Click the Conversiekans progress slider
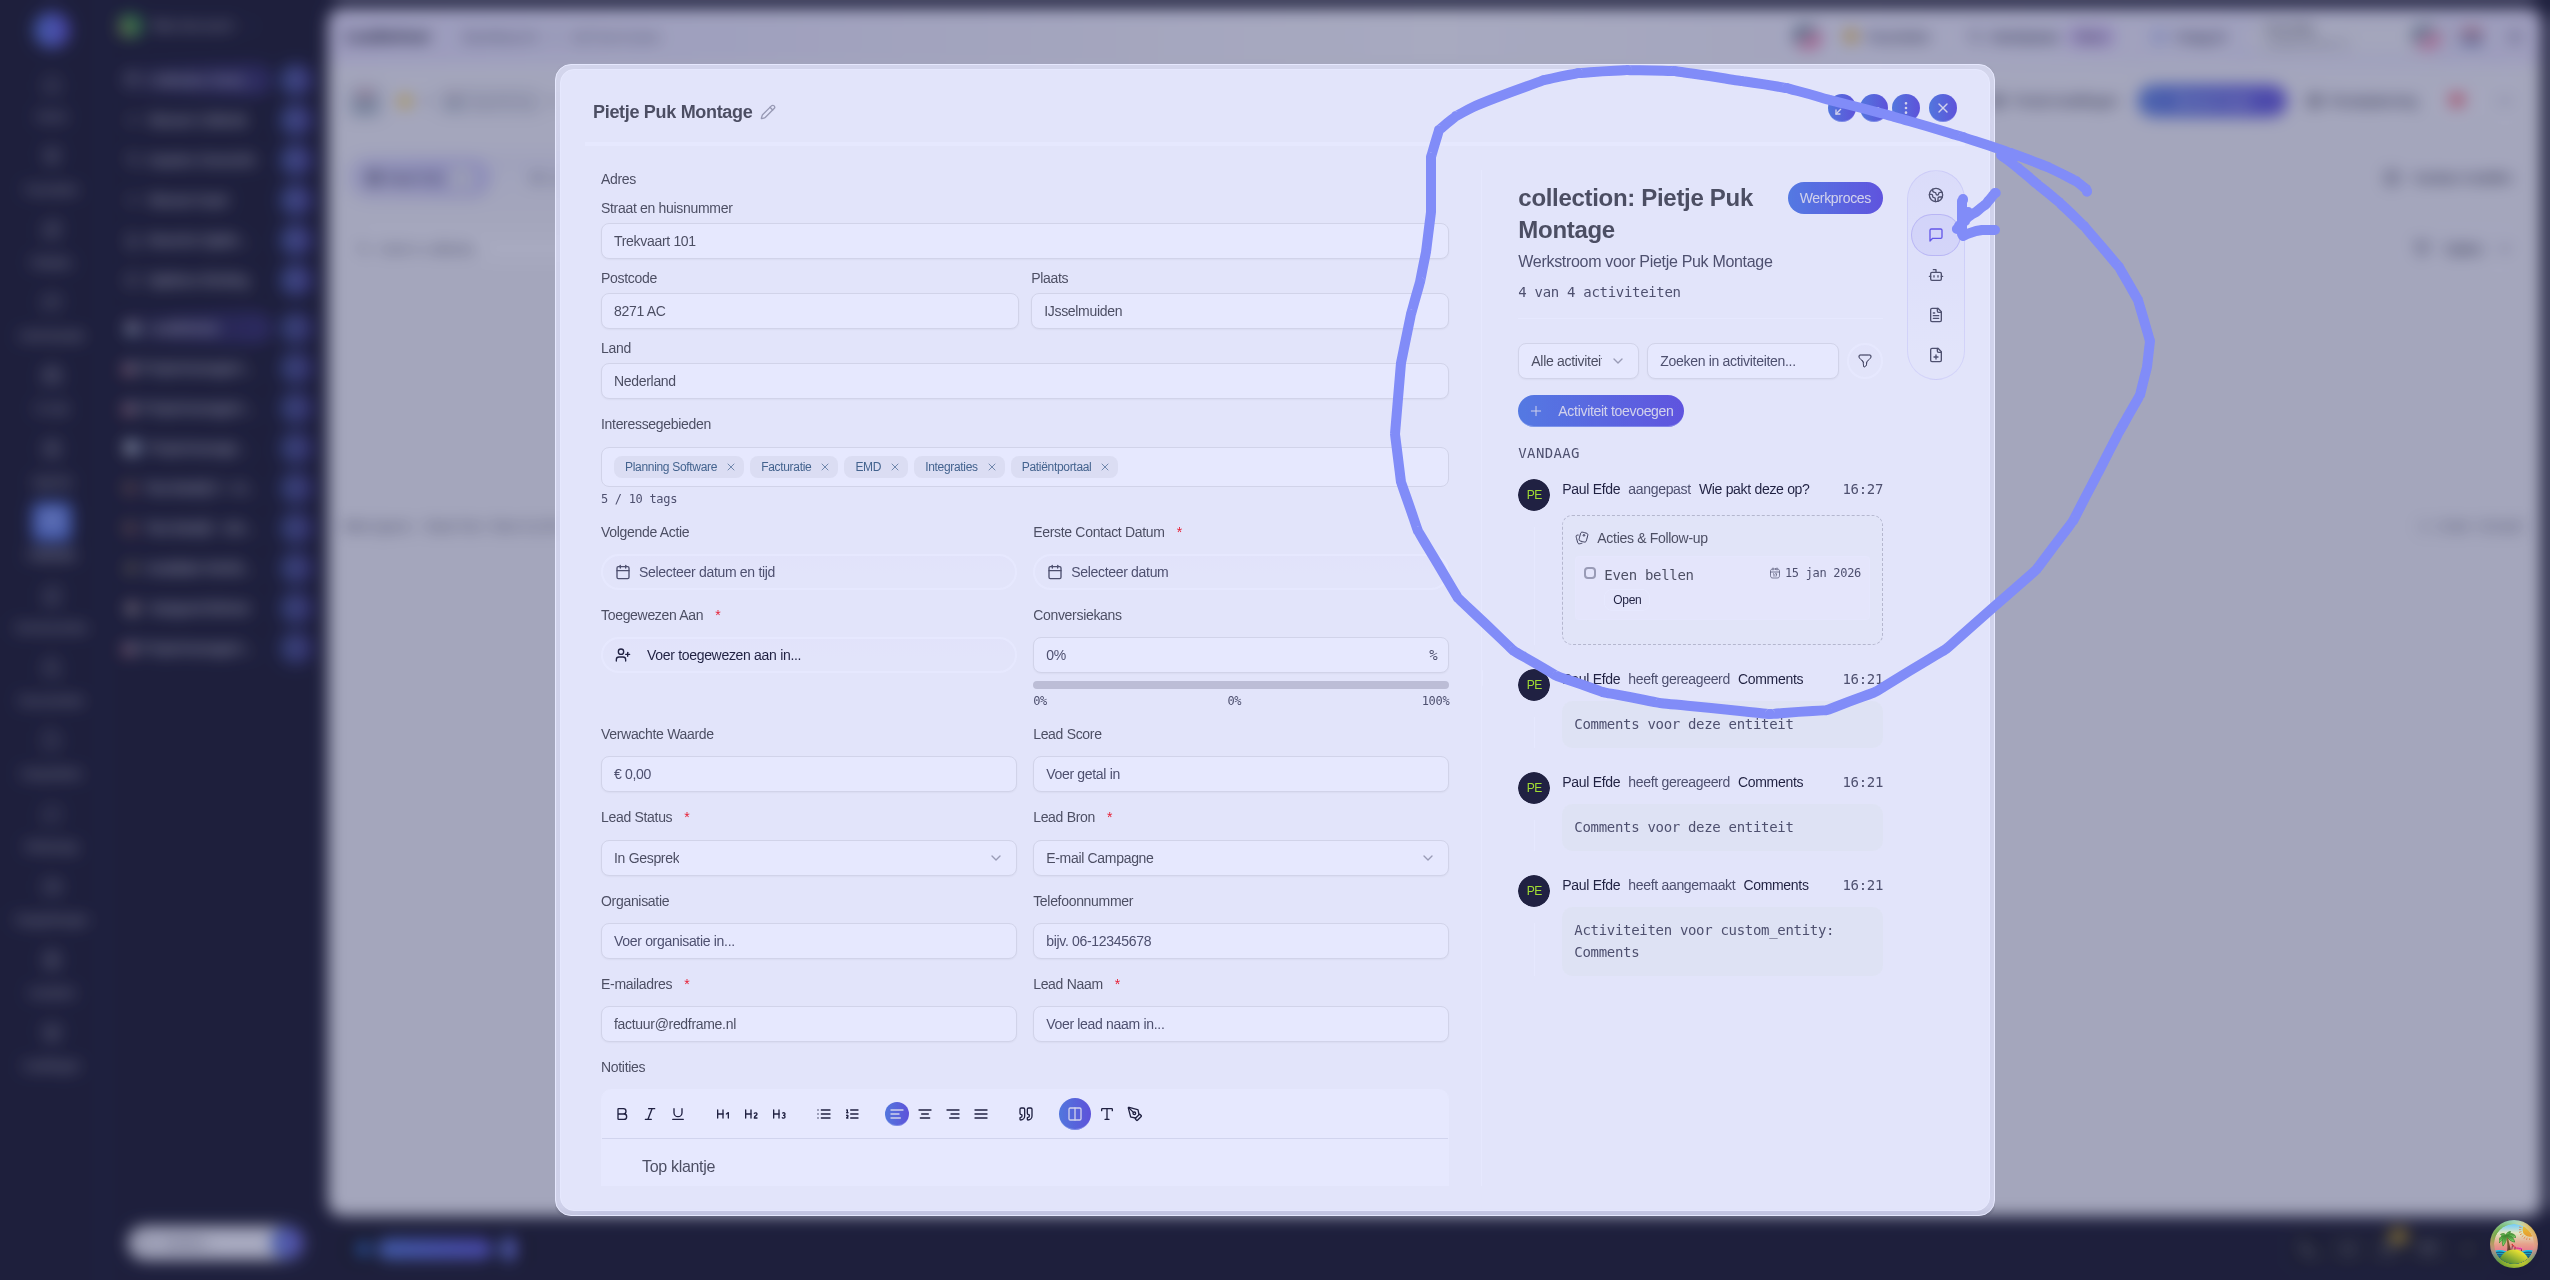The image size is (2550, 1280). 1240,685
